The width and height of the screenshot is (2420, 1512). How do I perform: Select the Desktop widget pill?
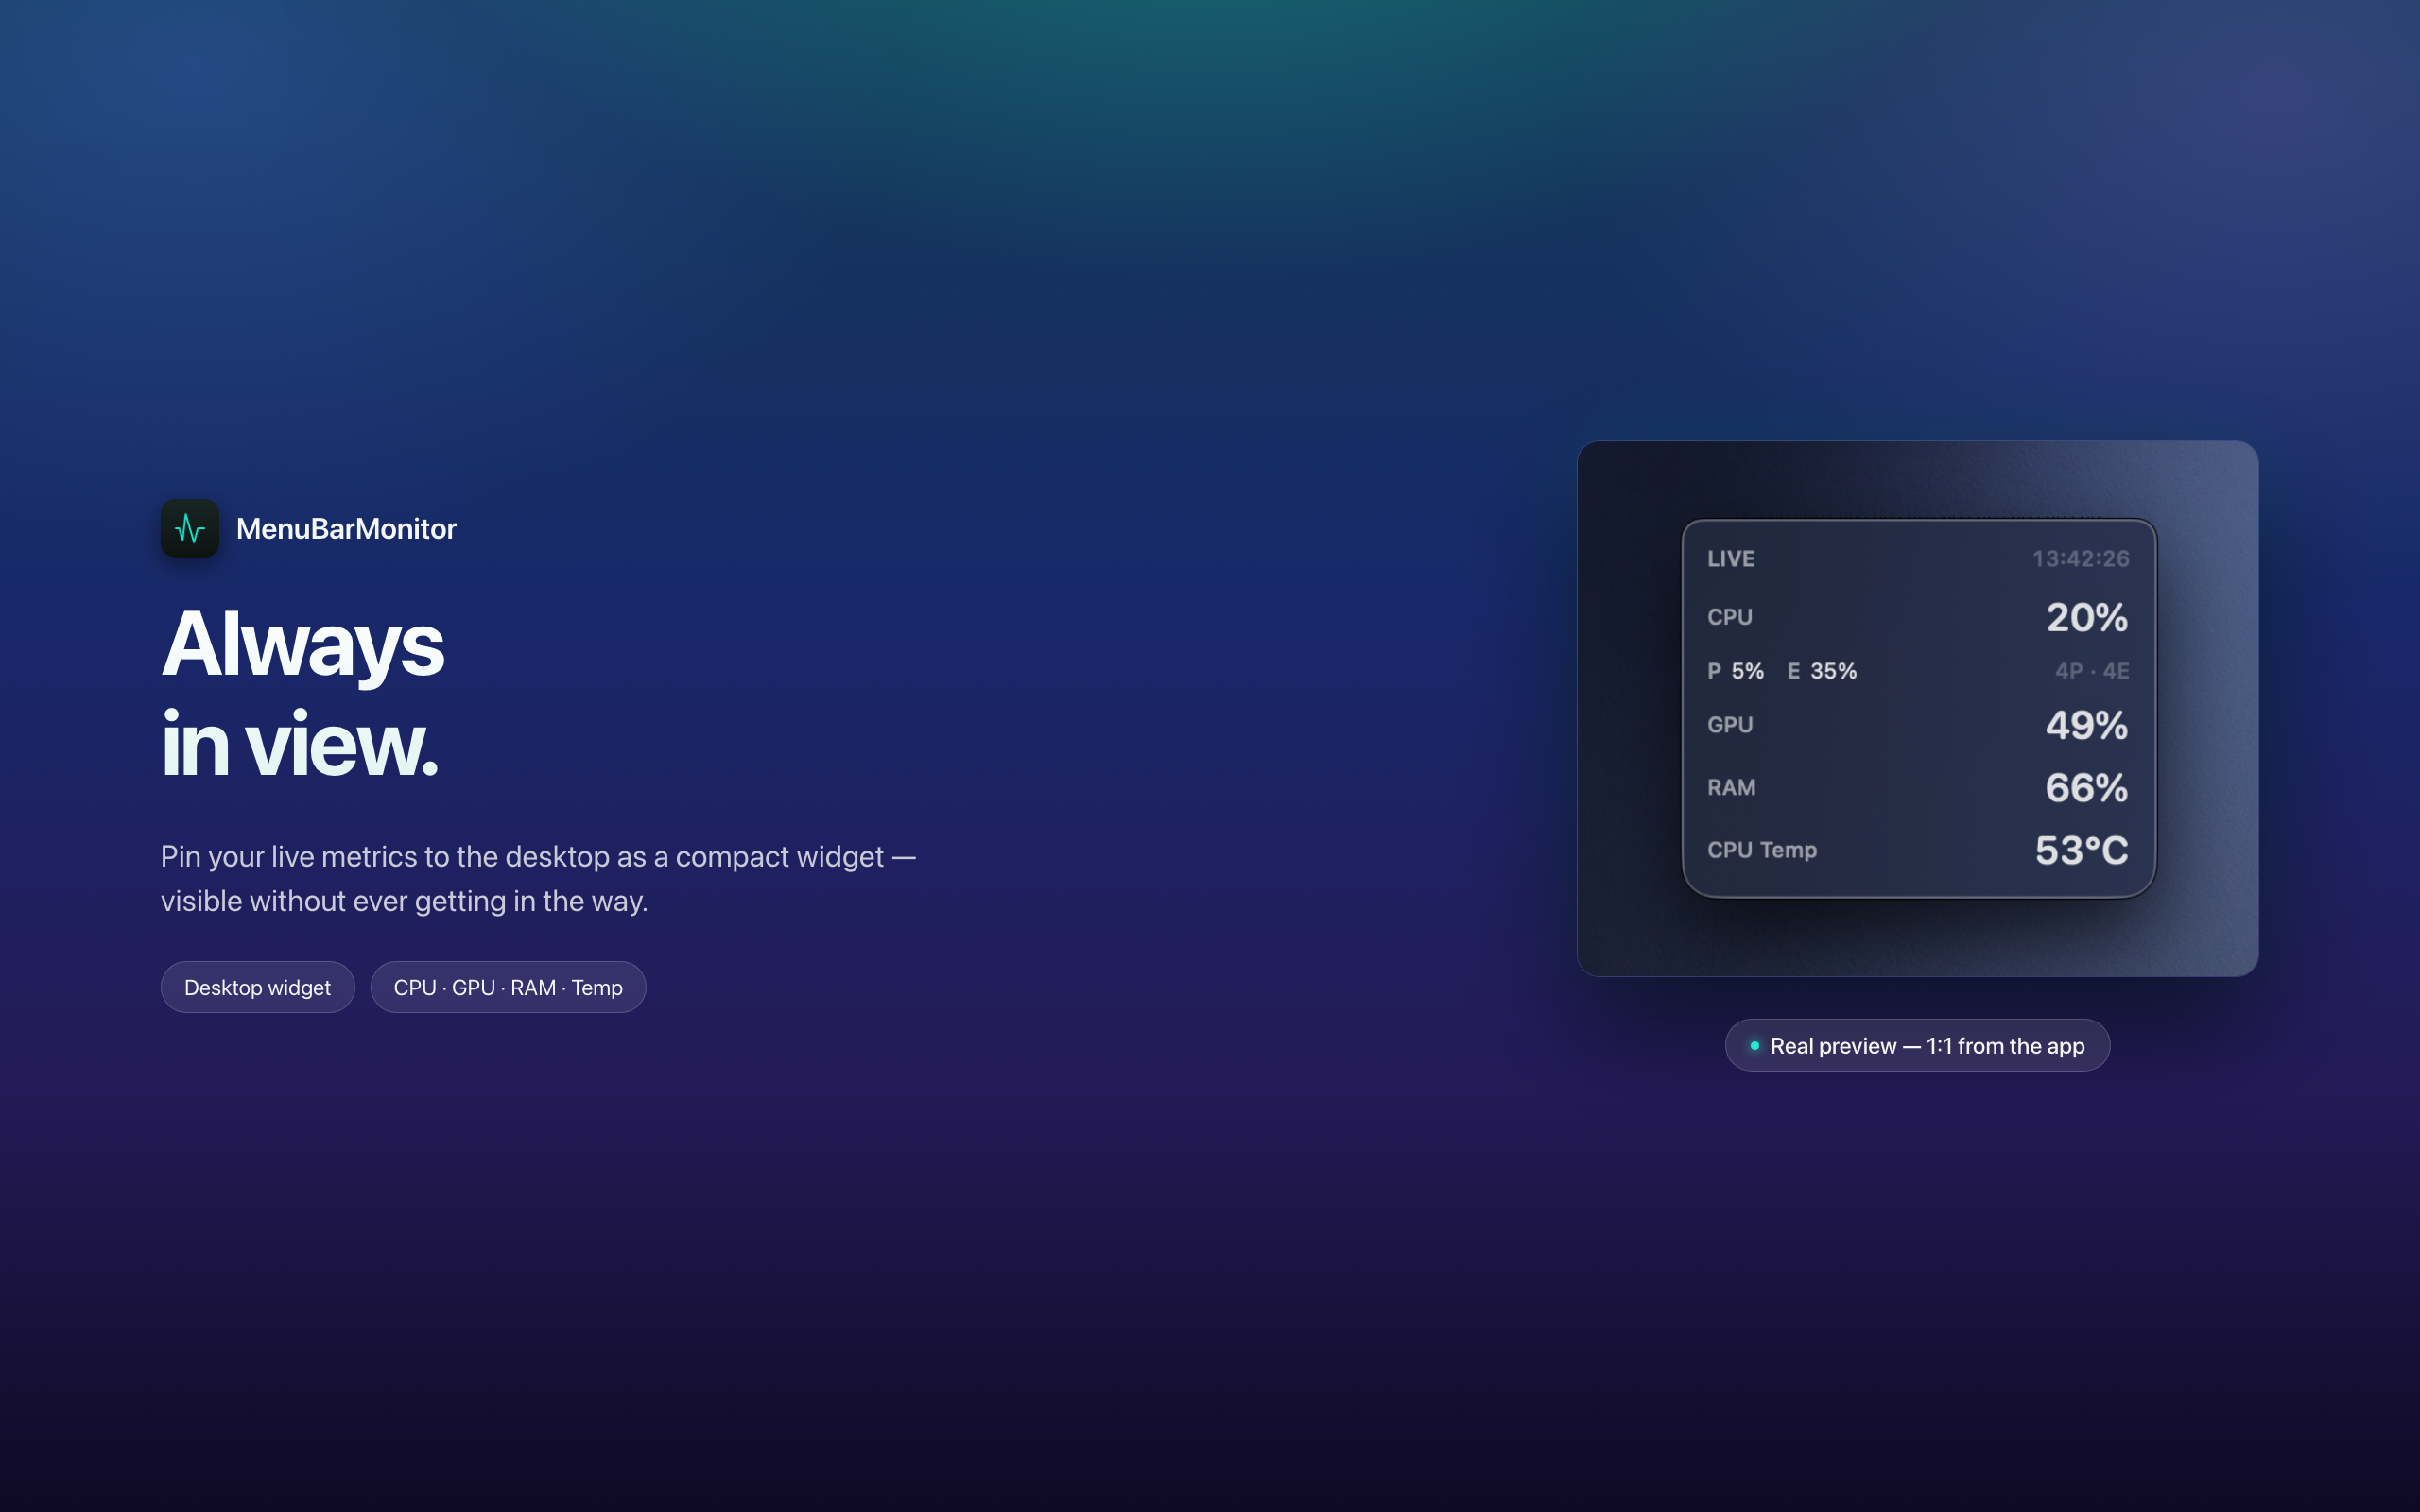click(x=257, y=987)
